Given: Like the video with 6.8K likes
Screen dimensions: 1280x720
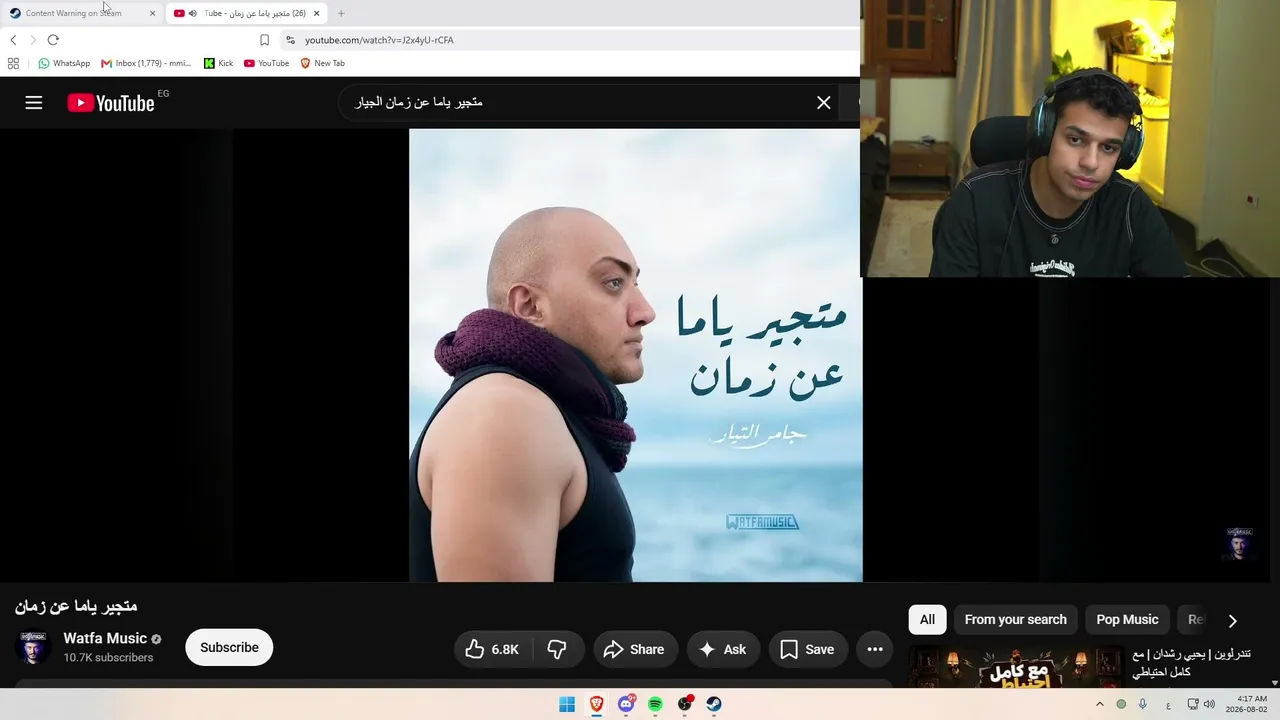Looking at the screenshot, I should (493, 649).
